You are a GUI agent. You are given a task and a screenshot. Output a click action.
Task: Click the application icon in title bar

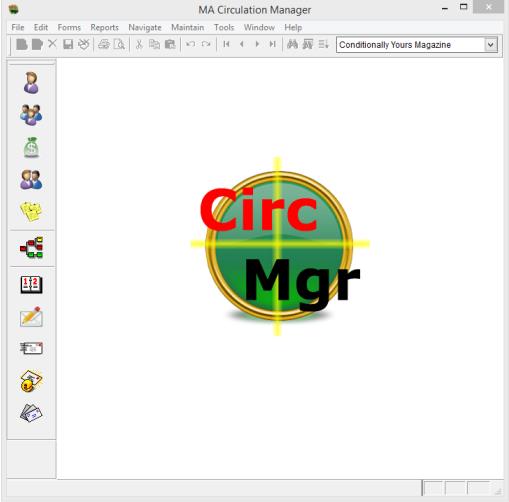click(x=13, y=9)
